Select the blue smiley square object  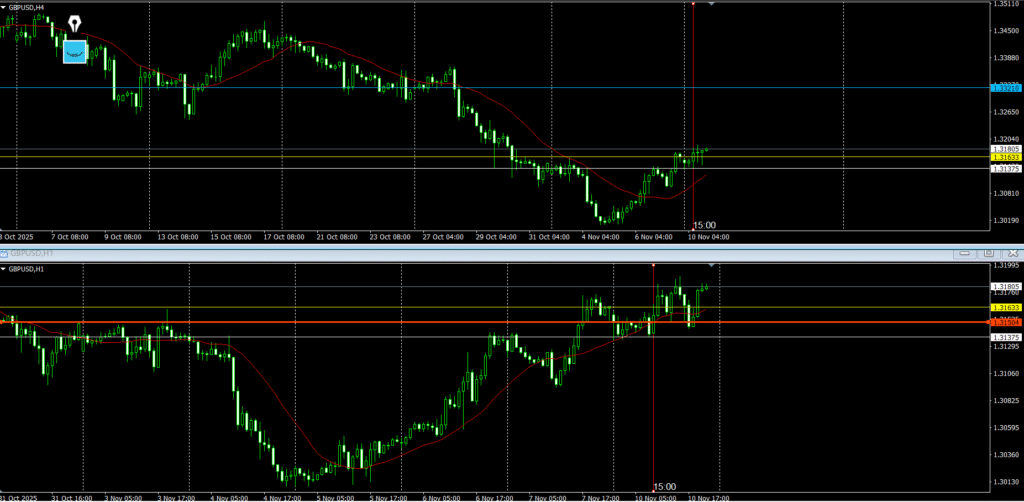point(75,51)
